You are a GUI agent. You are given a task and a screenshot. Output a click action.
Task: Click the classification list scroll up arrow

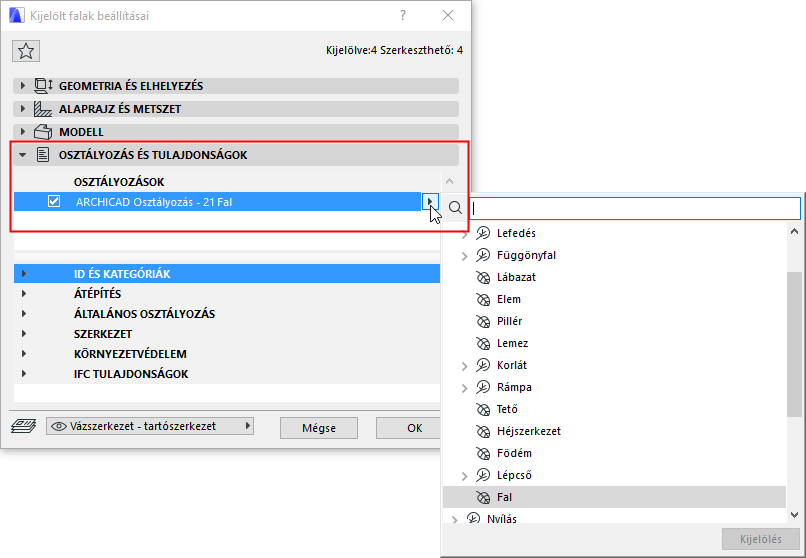[794, 232]
